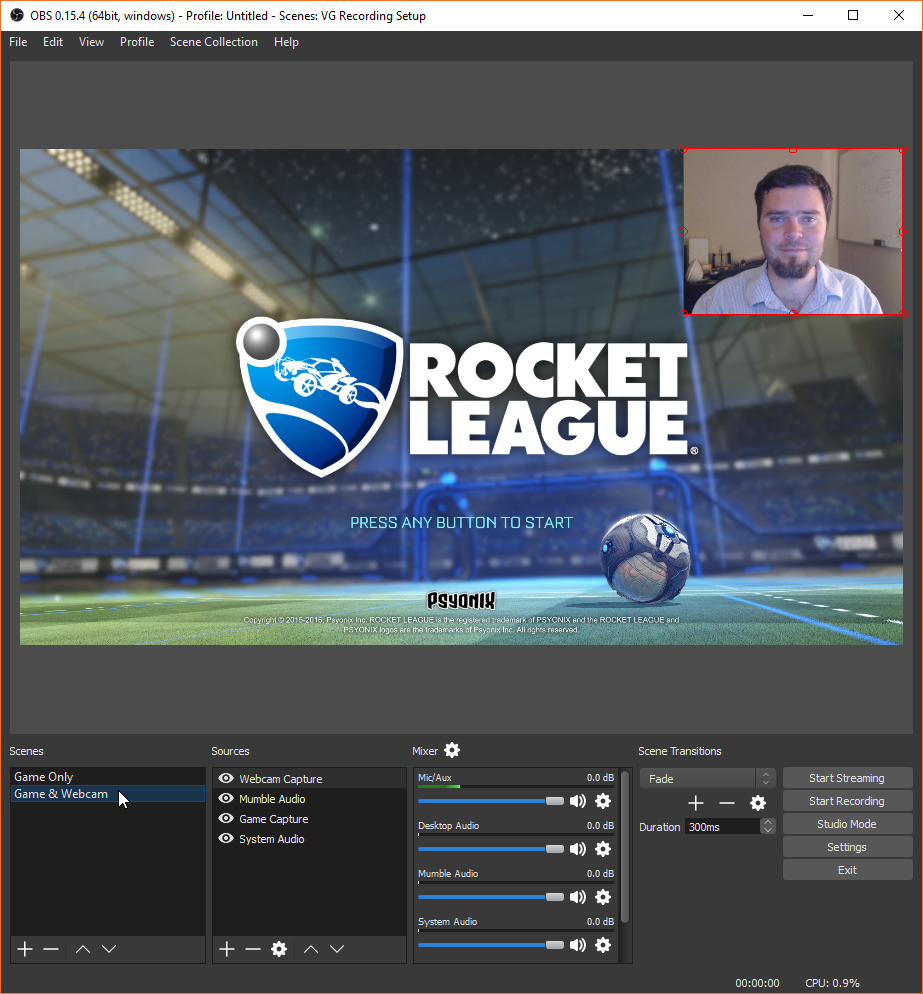The height and width of the screenshot is (994, 923).
Task: Open source properties gear icon
Action: pyautogui.click(x=279, y=949)
